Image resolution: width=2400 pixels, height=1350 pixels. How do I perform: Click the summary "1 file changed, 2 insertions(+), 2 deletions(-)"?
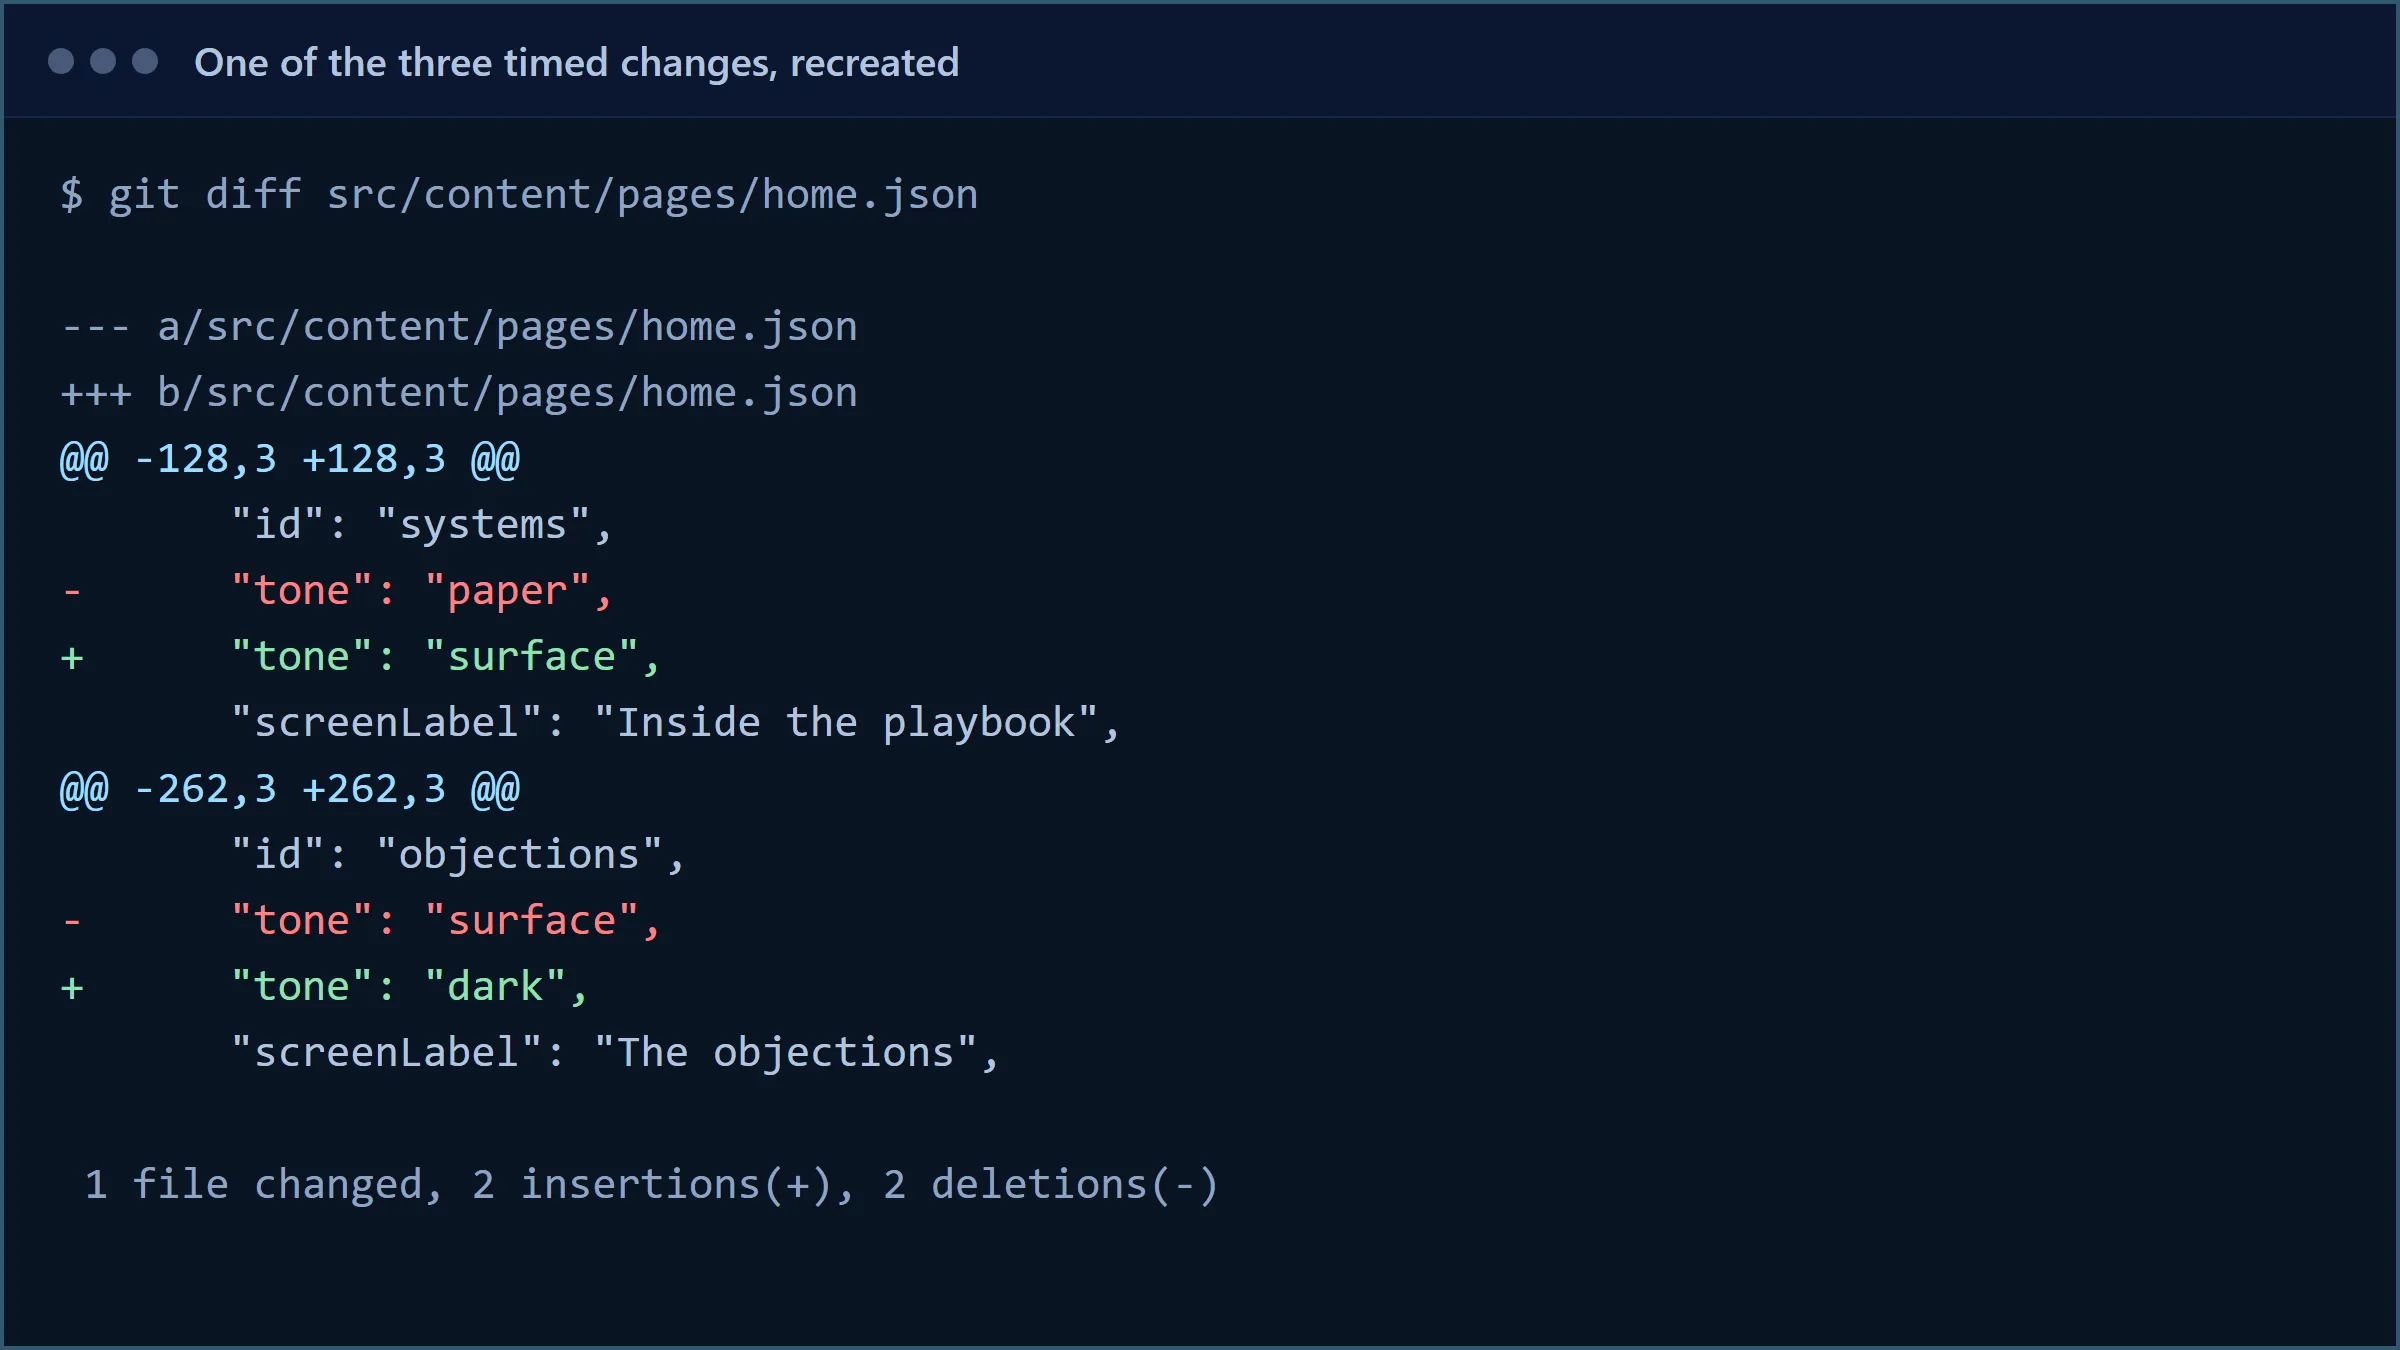[x=651, y=1185]
